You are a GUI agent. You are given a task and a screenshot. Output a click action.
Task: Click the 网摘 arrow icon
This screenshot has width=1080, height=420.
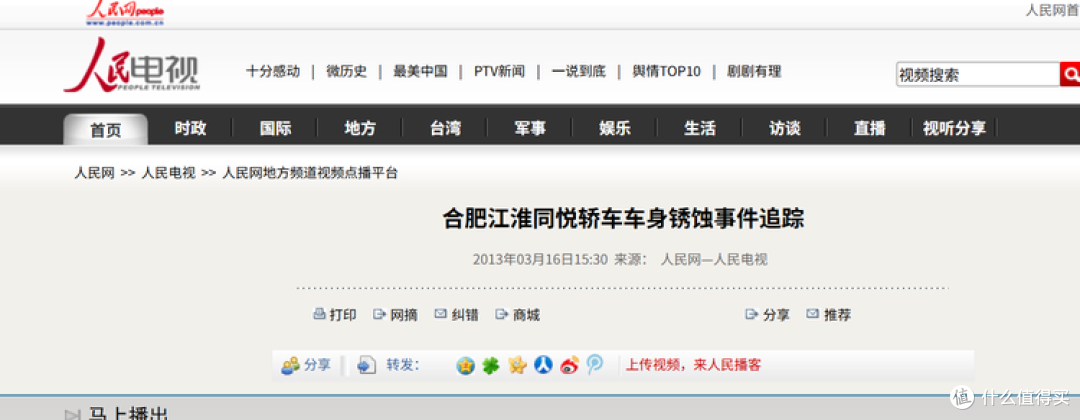point(379,314)
